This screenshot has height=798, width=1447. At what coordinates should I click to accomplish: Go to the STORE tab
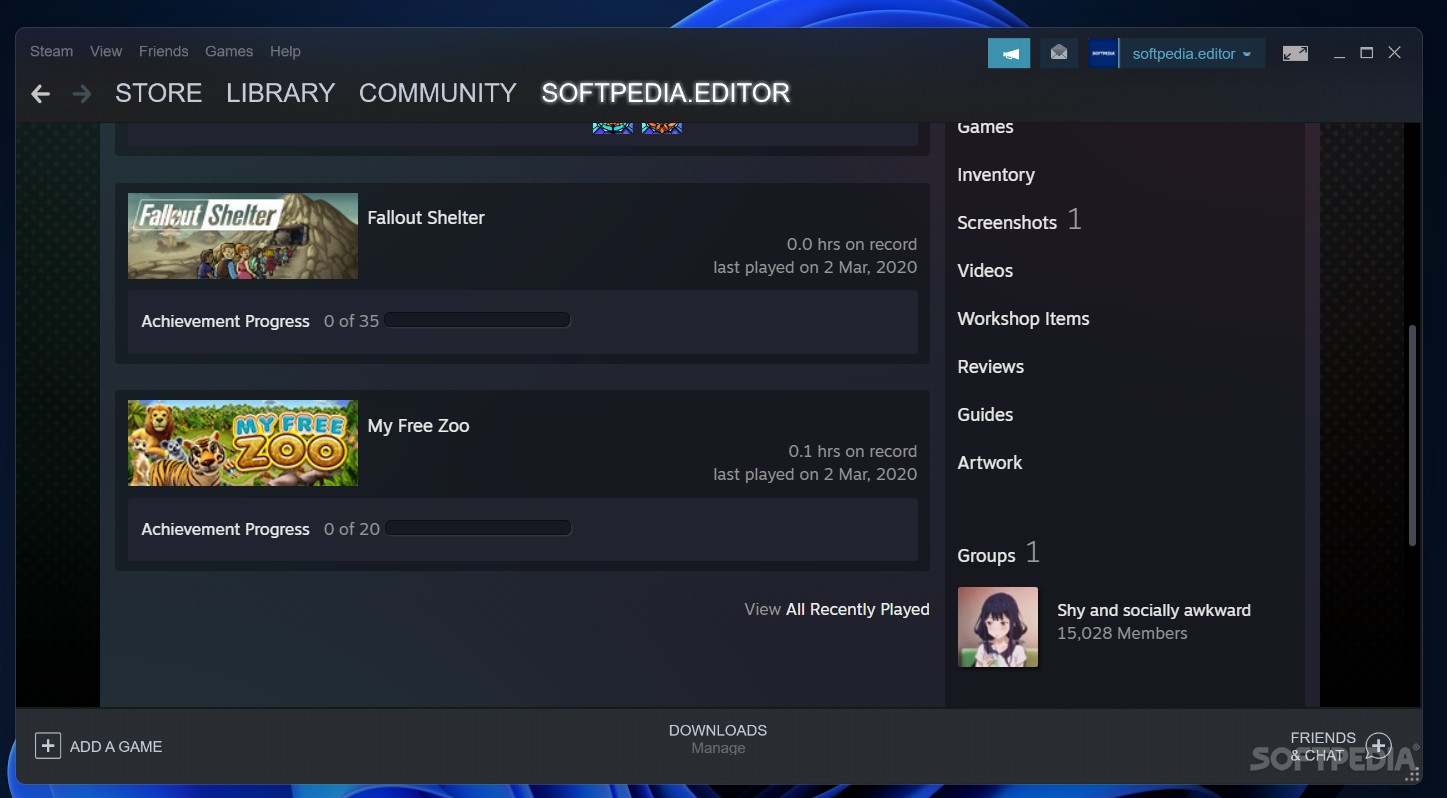point(158,93)
